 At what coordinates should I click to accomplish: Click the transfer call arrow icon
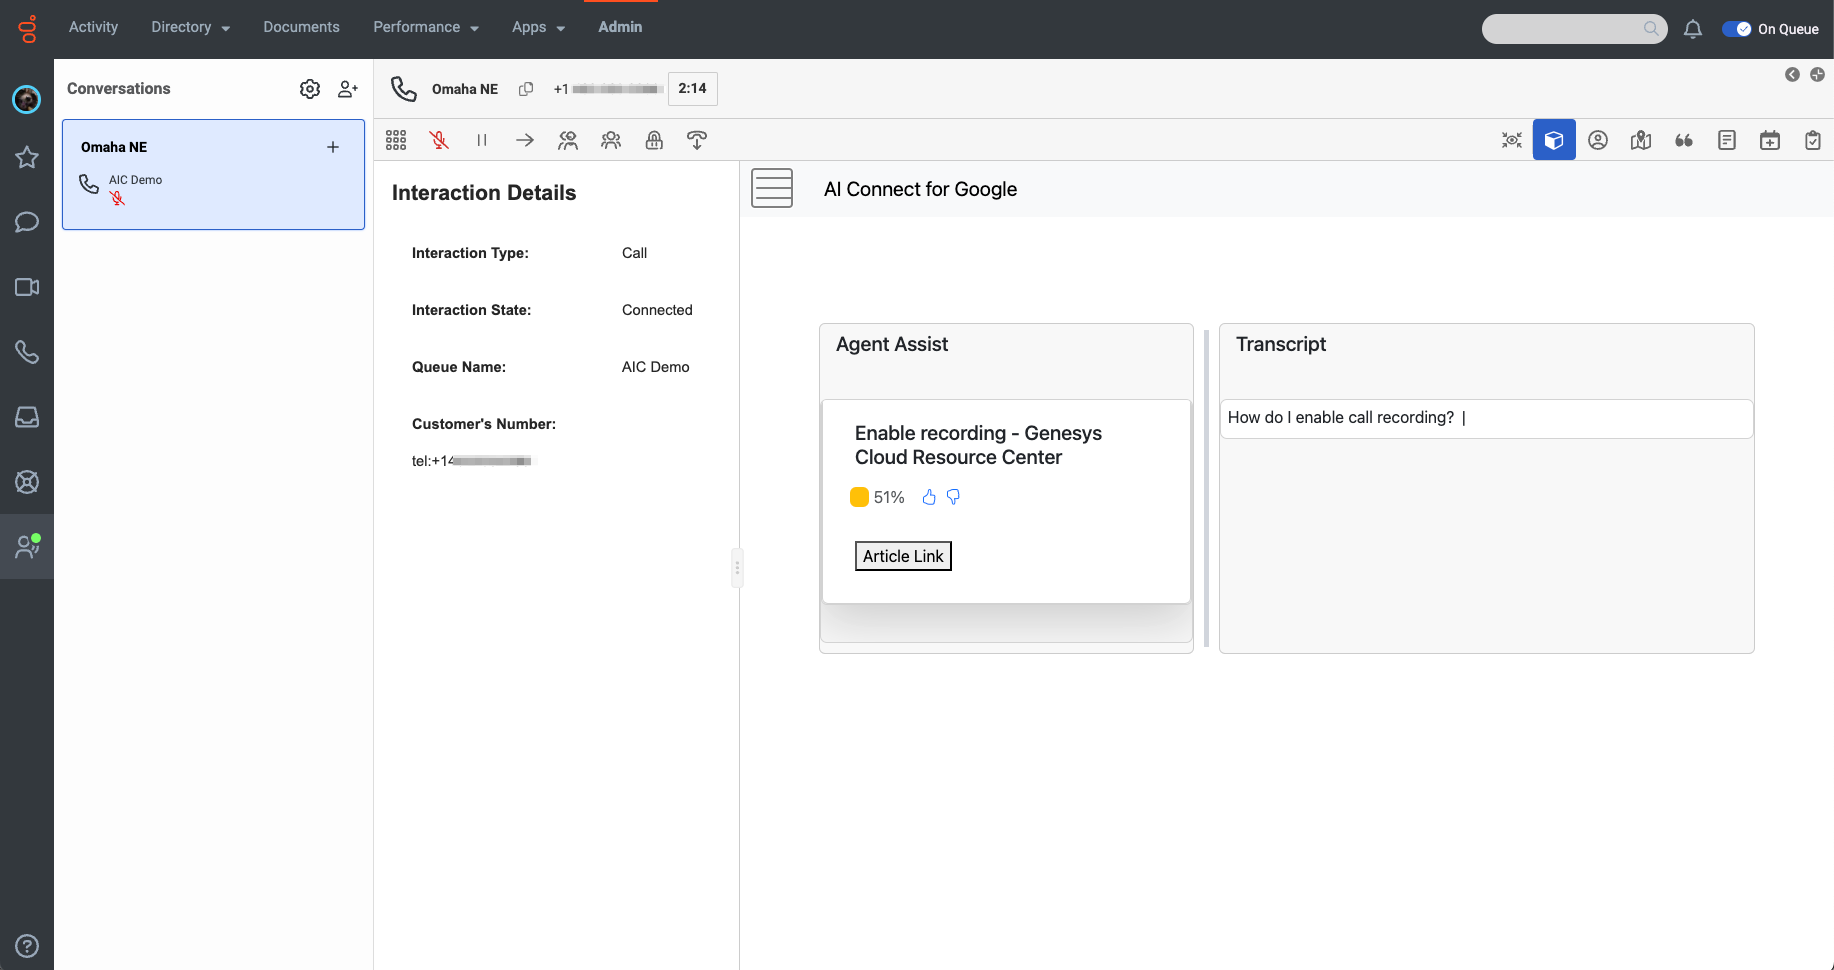pos(525,140)
